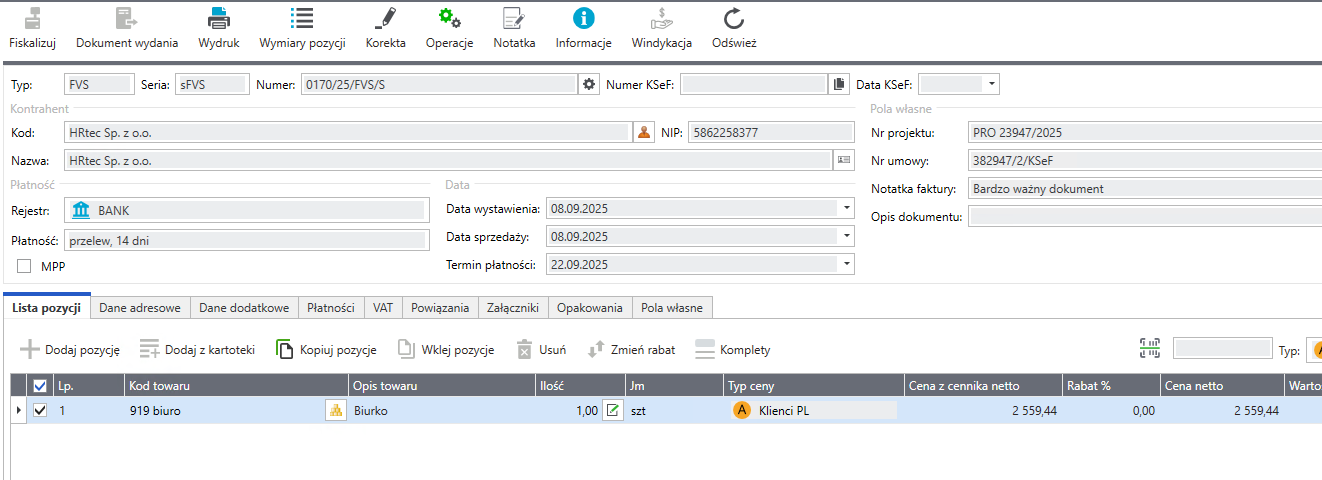1322x480 pixels.
Task: Click barcode scanner icon in list toolbar
Action: click(1149, 349)
